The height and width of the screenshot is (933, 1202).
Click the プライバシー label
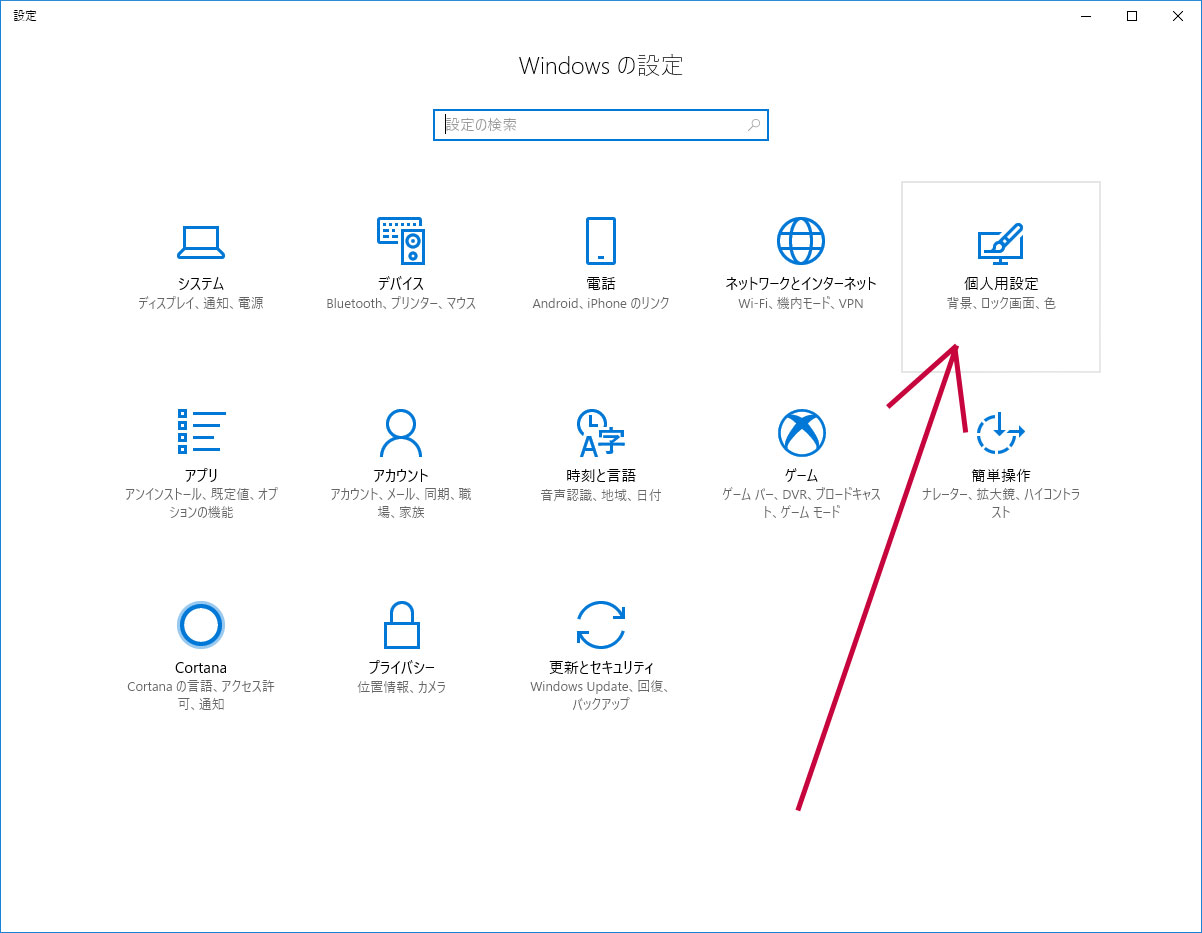pyautogui.click(x=401, y=667)
